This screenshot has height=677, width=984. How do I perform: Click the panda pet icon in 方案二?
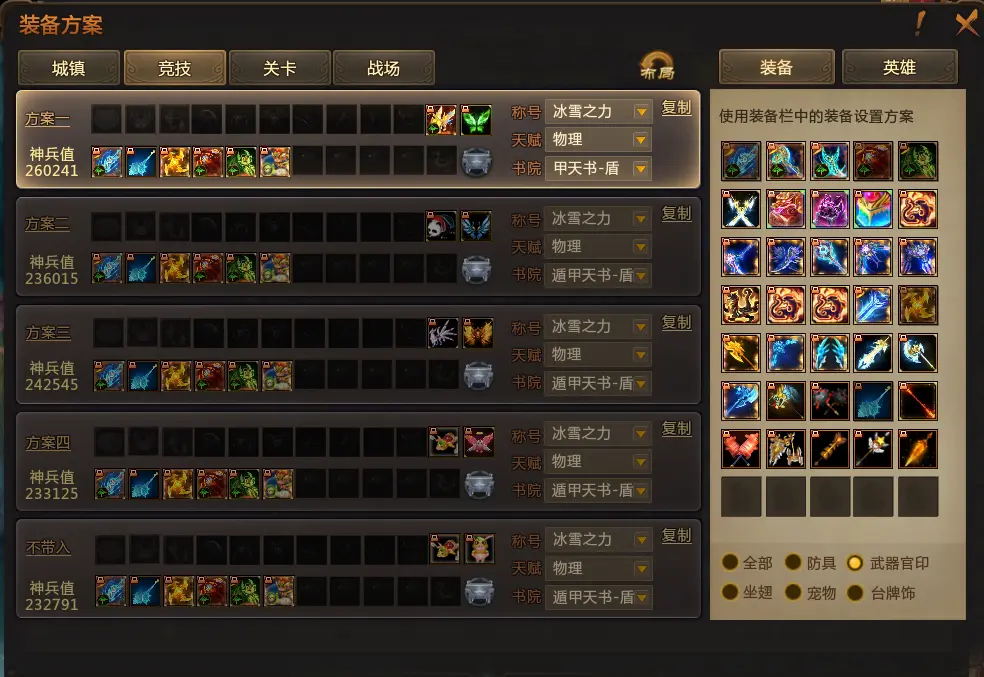click(x=441, y=227)
